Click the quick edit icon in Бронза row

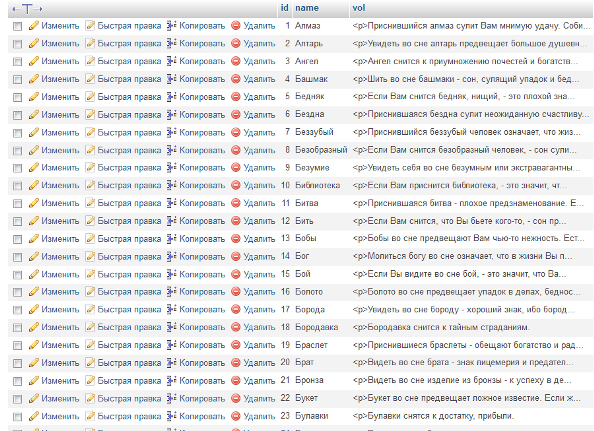point(90,381)
